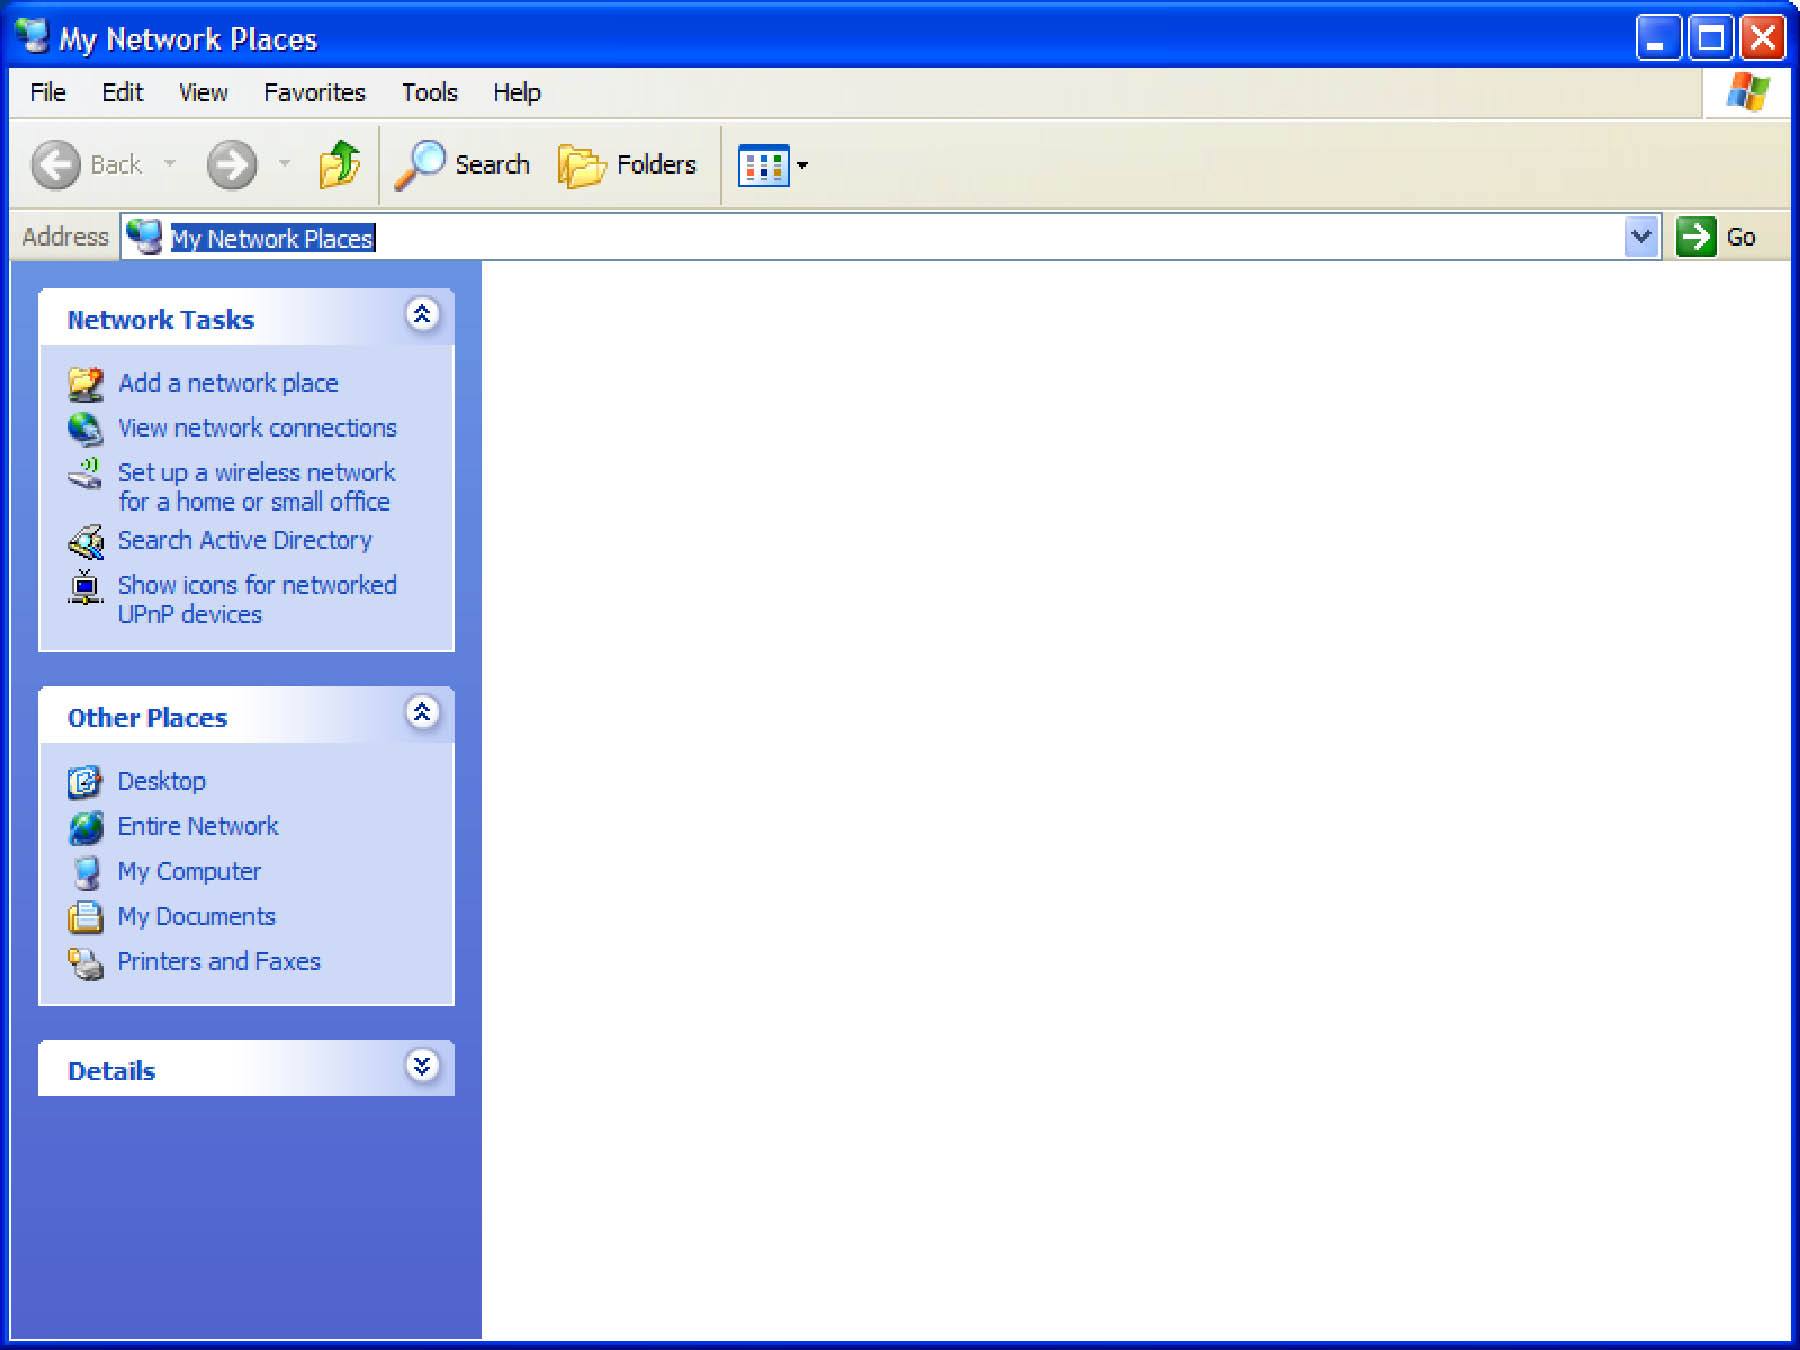Click the Views grid icon

point(763,165)
